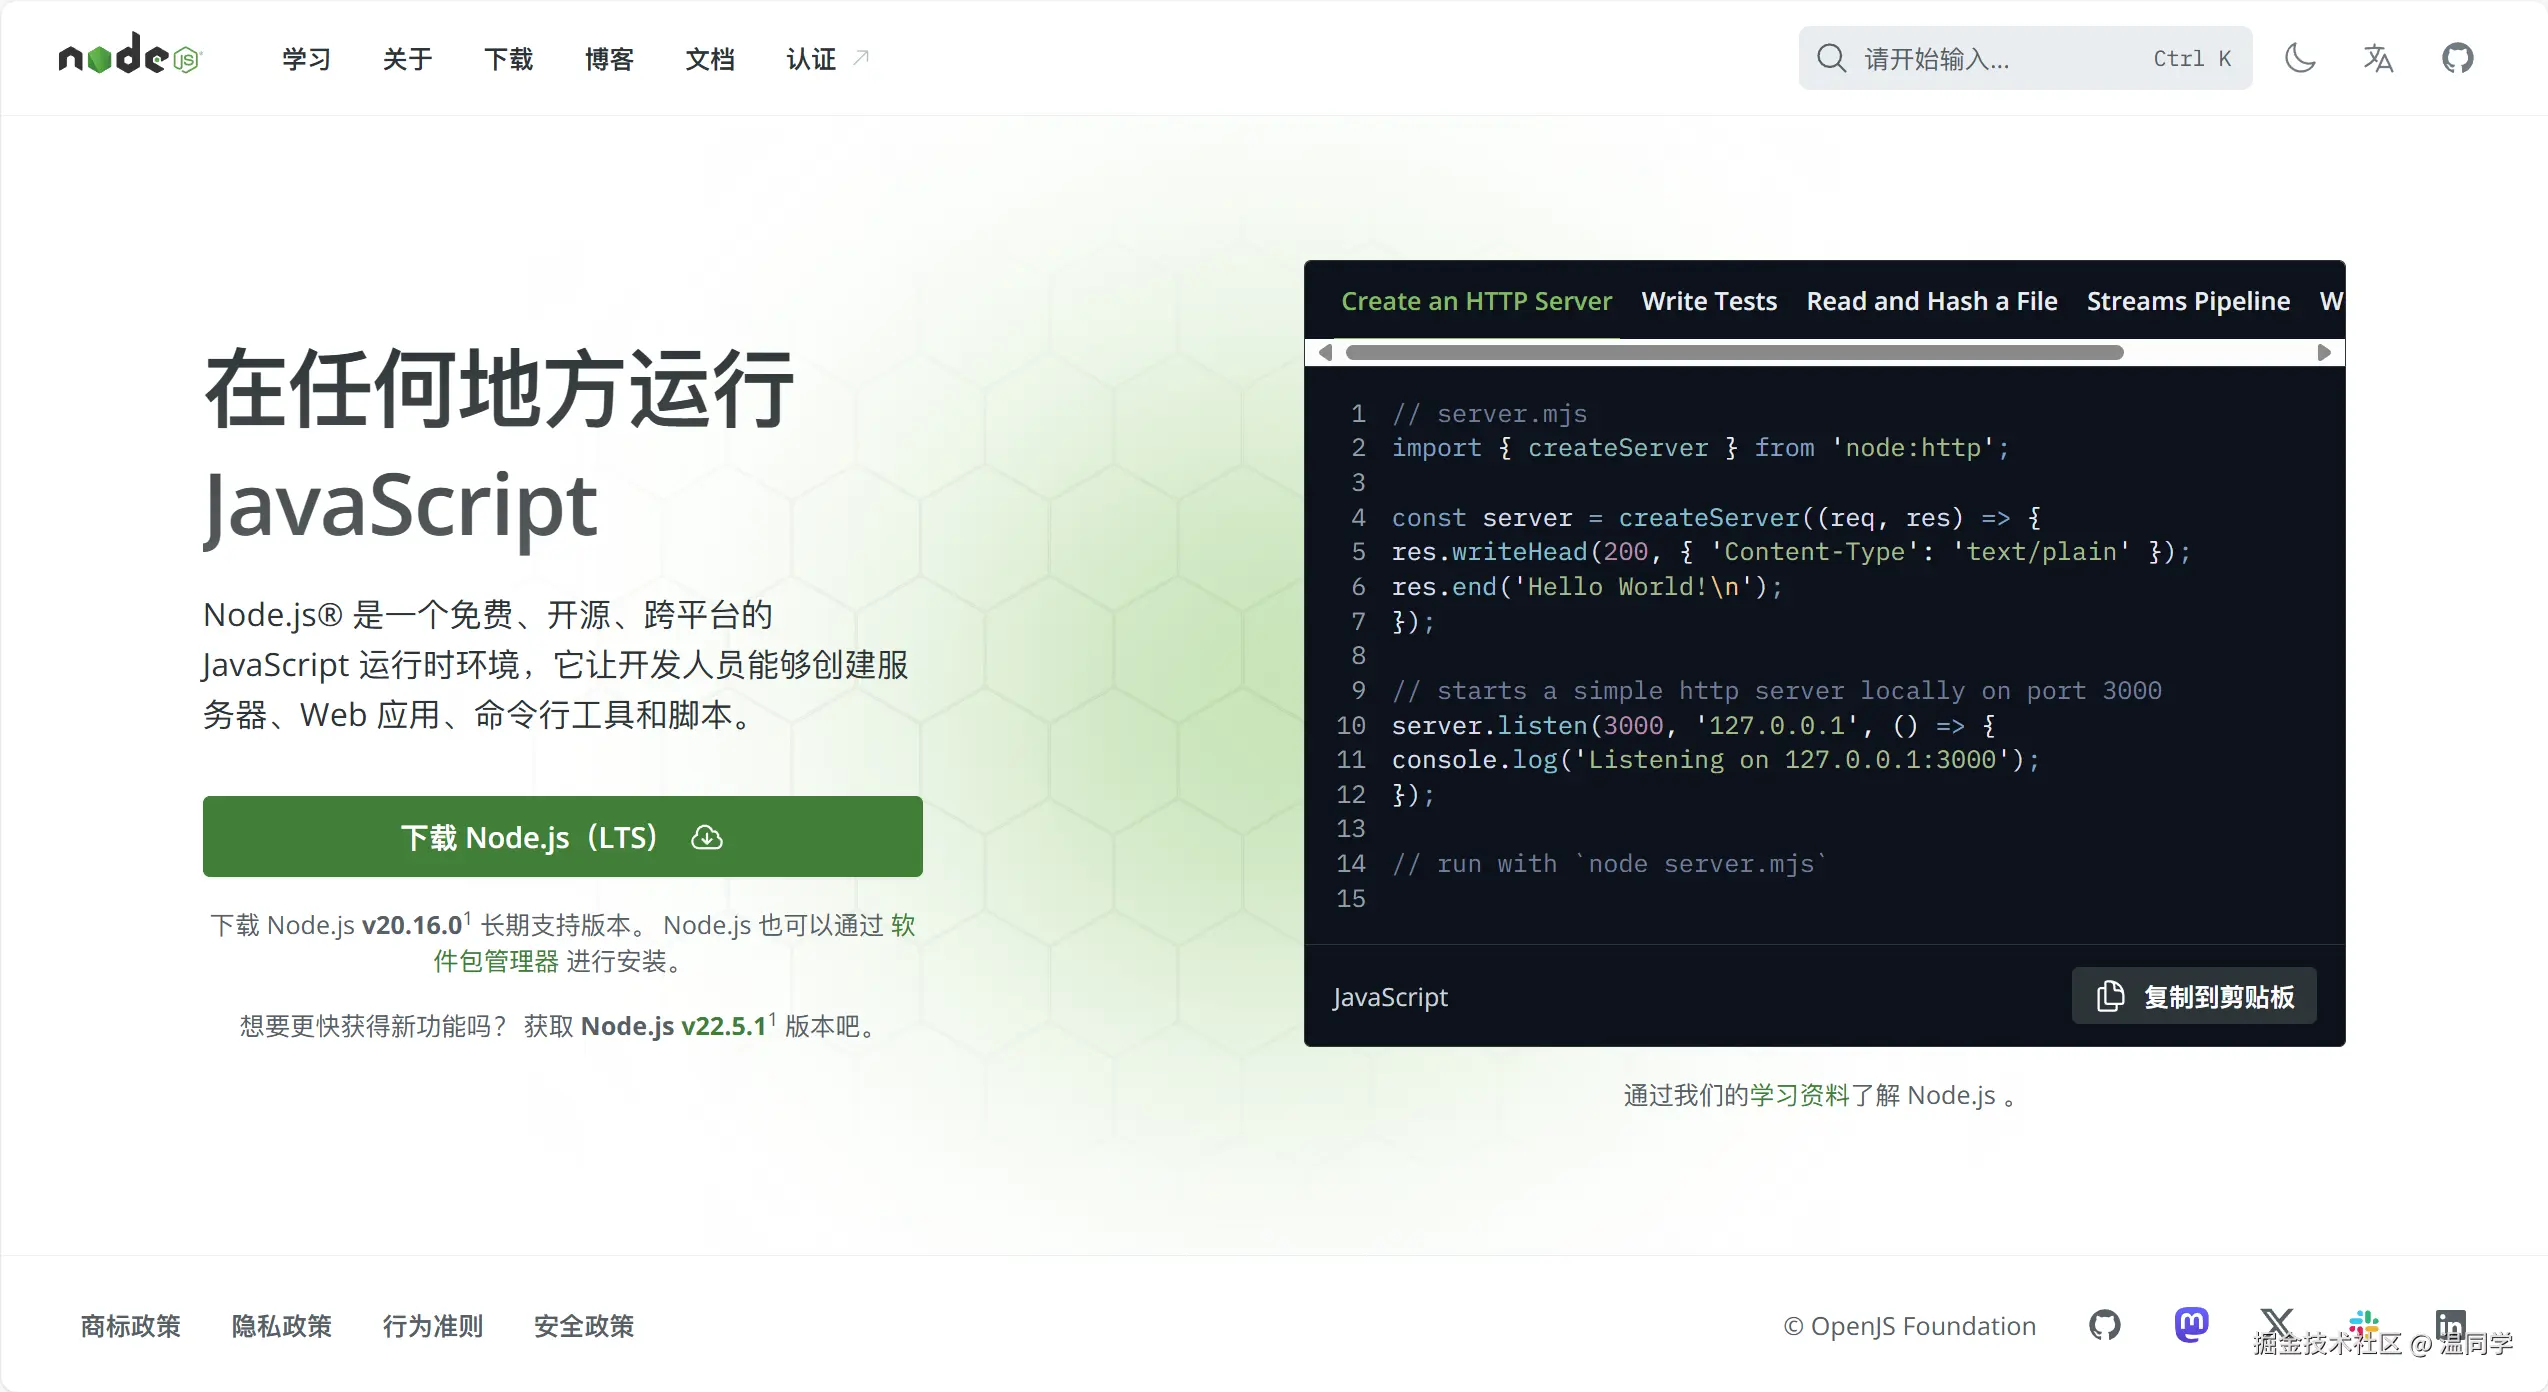Click the X (Twitter) icon in the footer

(x=2277, y=1324)
